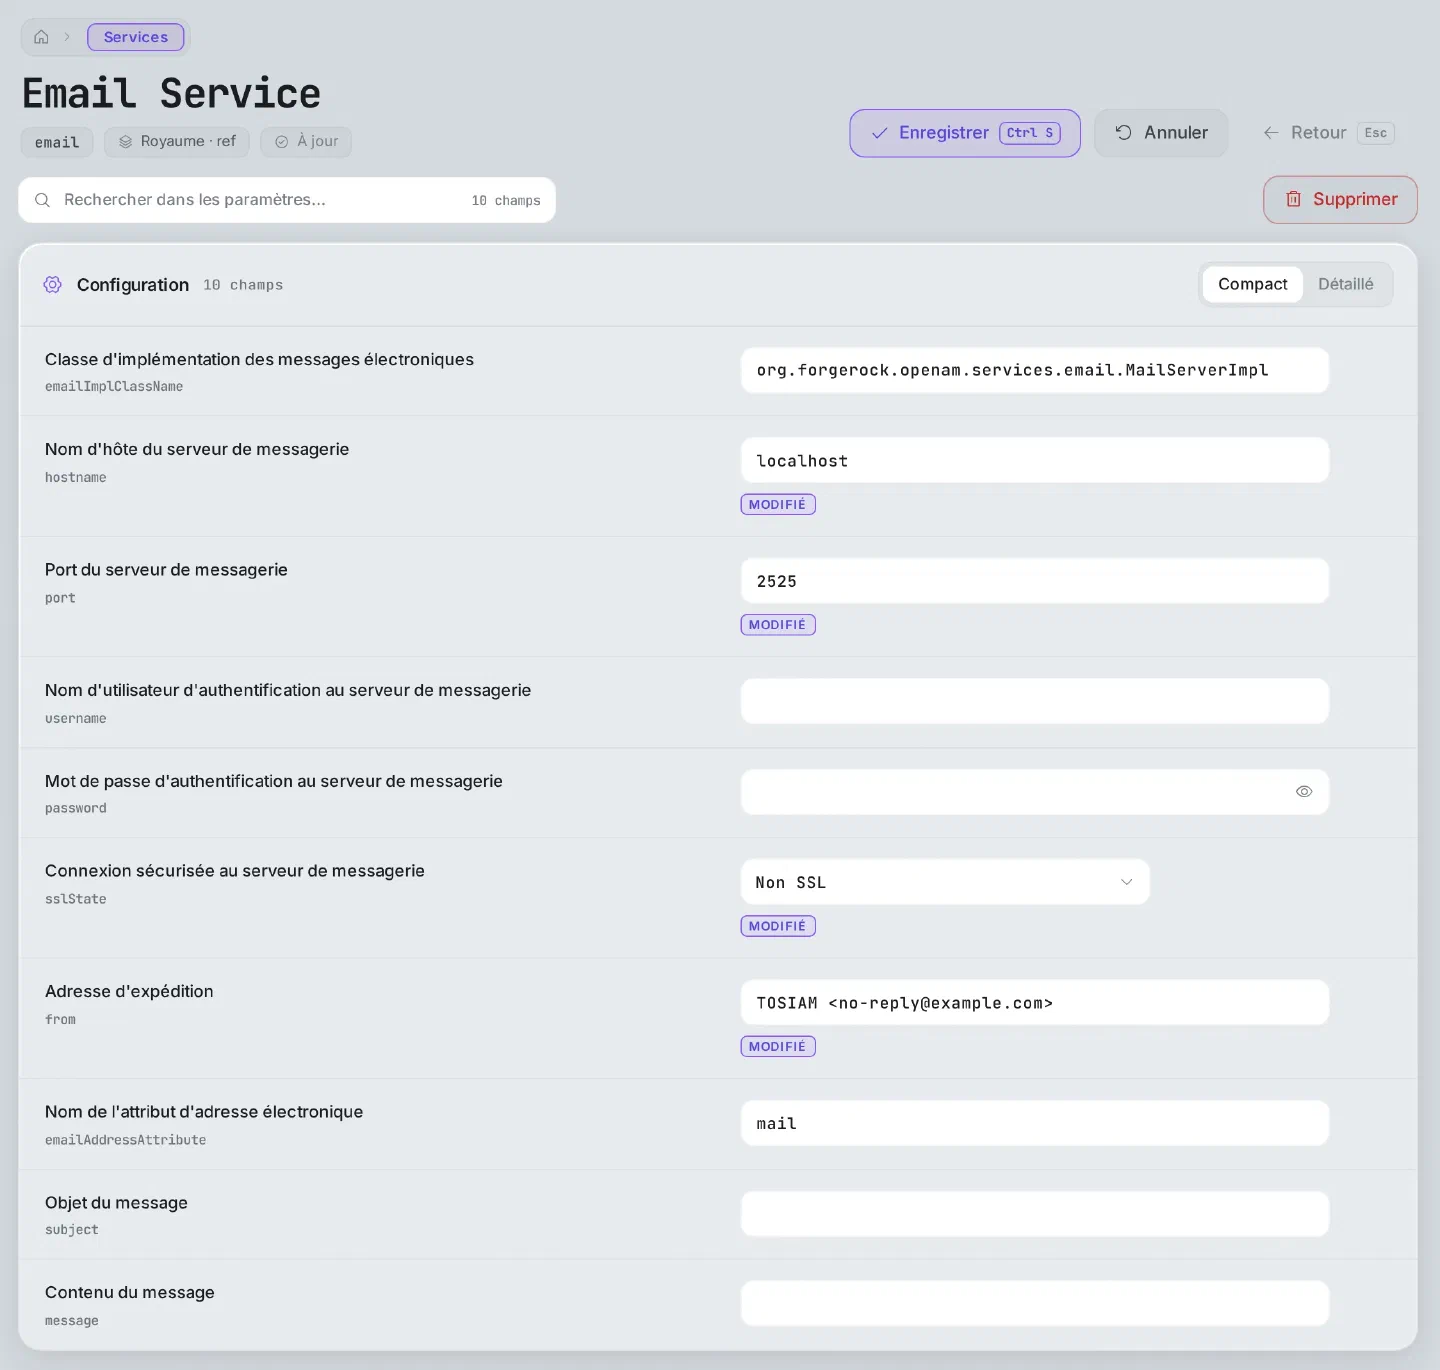Screen dimensions: 1440x1370
Task: Click the Email Service page title
Action: click(171, 93)
